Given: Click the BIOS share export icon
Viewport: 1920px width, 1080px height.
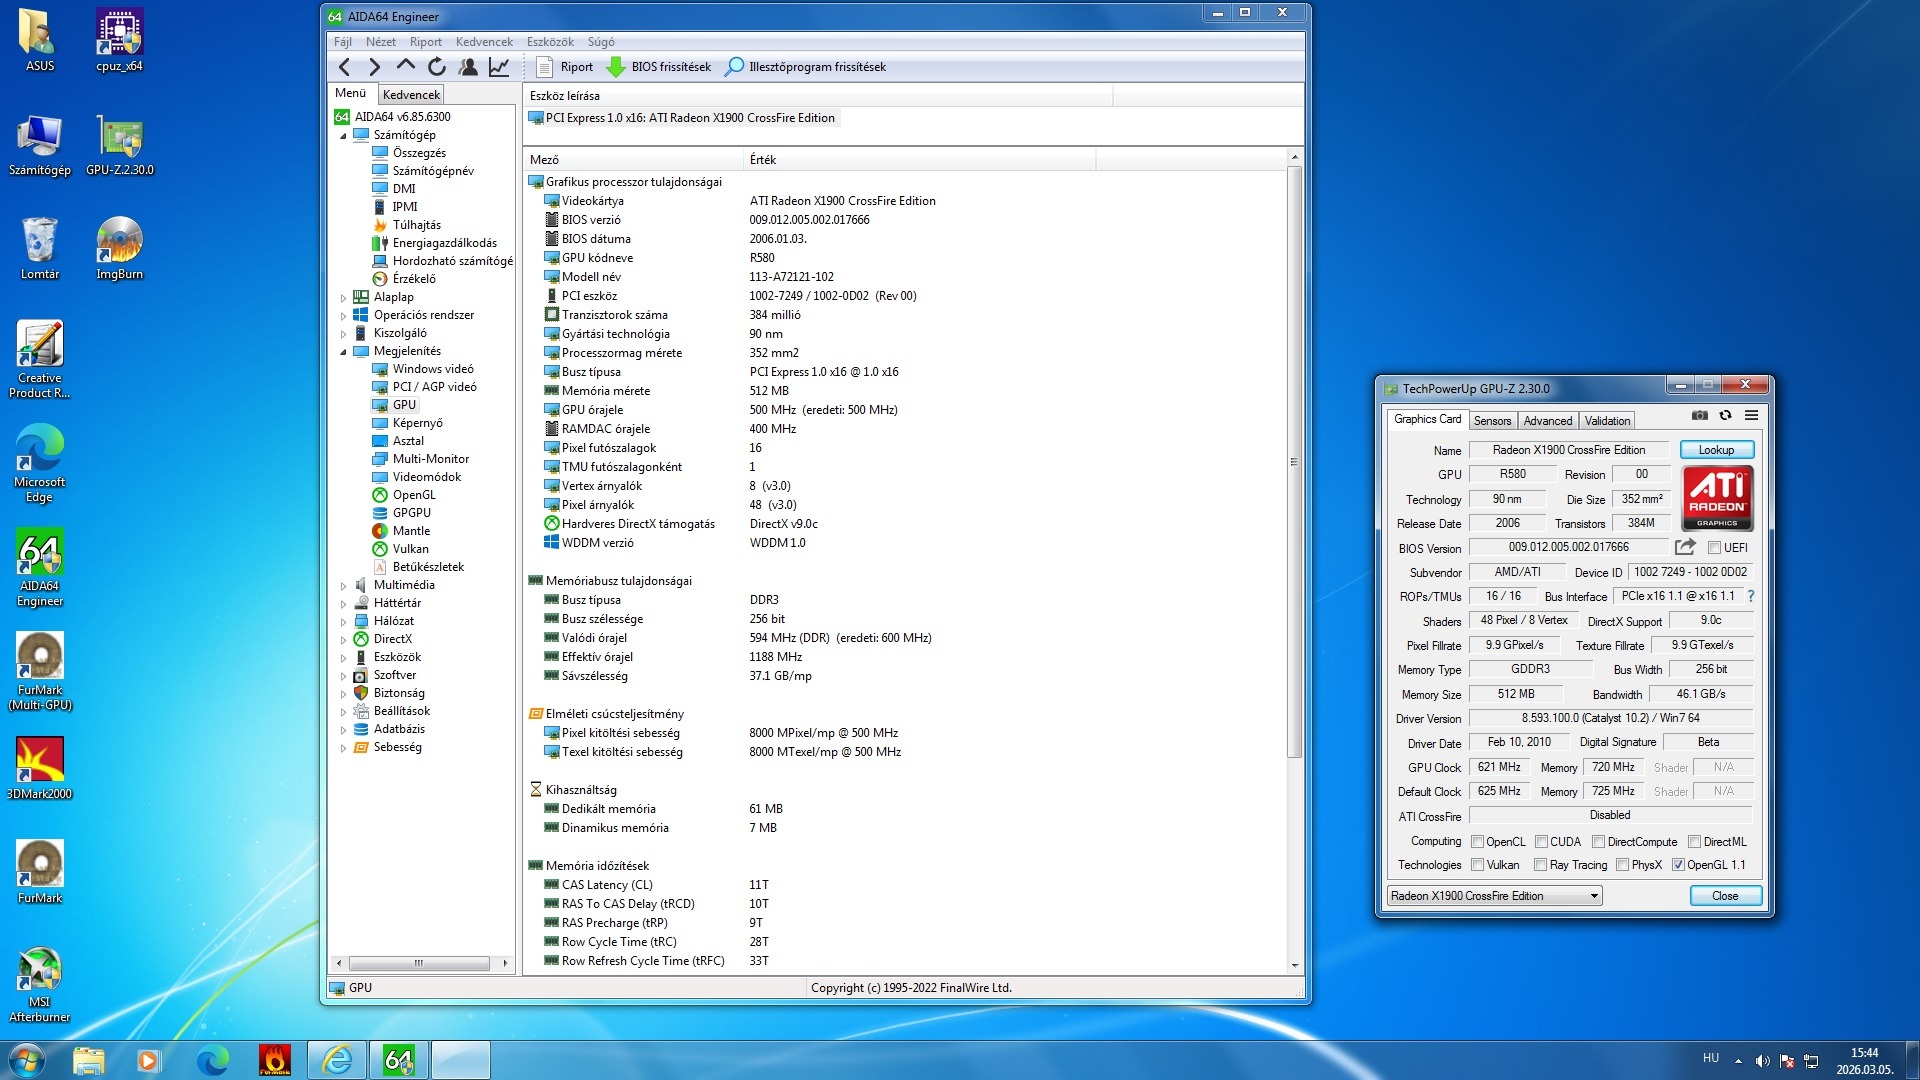Looking at the screenshot, I should tap(1685, 547).
